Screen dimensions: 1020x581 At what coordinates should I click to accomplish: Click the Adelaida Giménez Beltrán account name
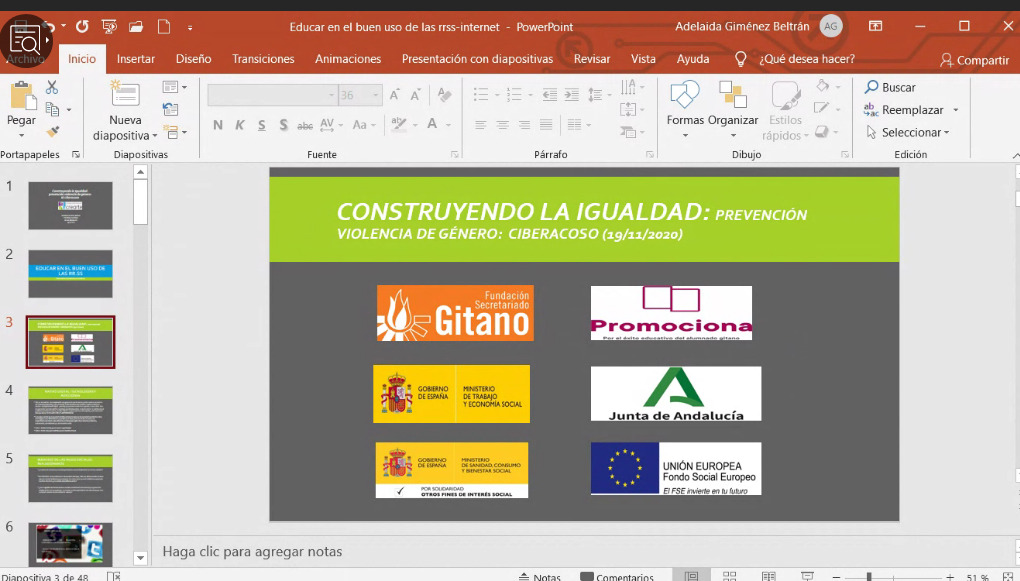pos(742,27)
